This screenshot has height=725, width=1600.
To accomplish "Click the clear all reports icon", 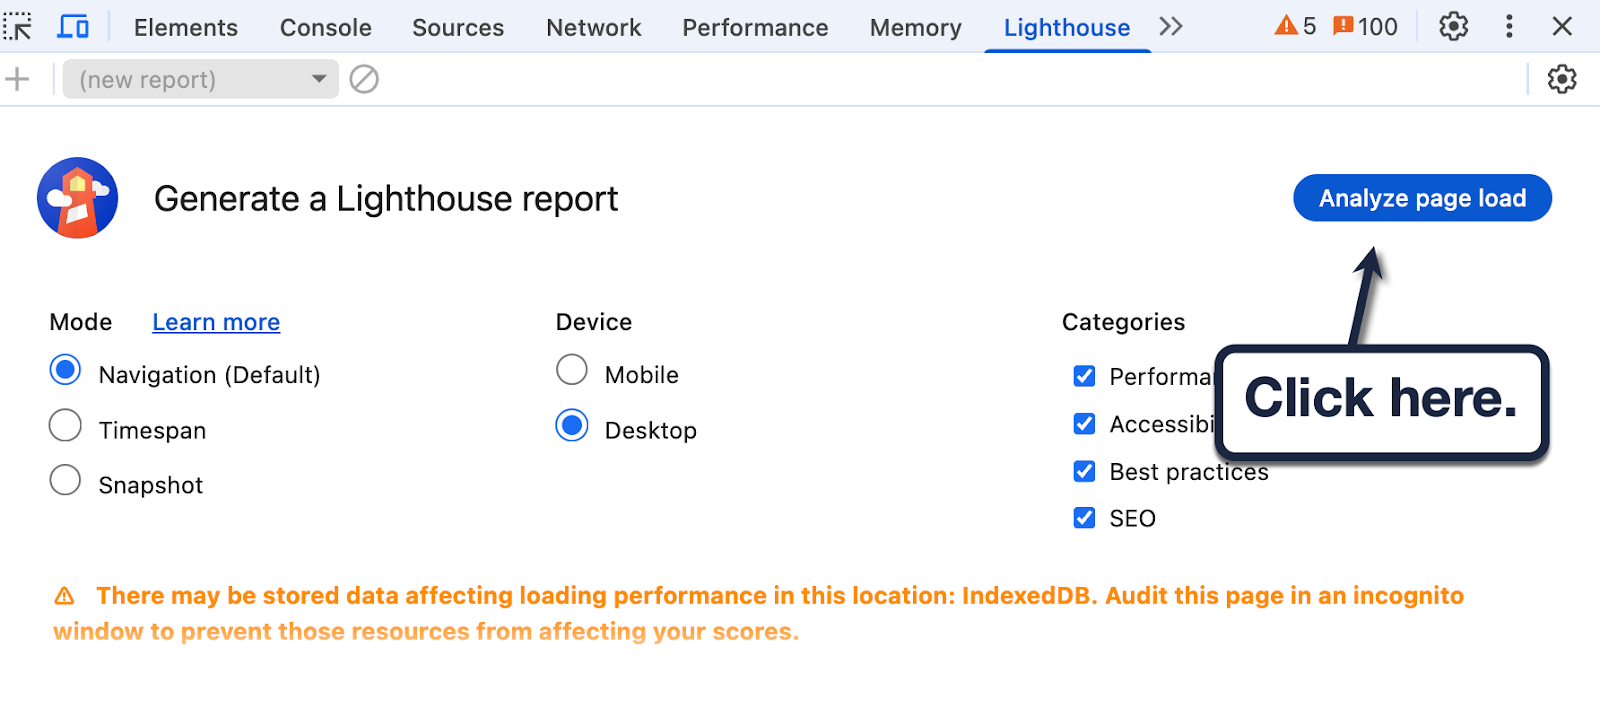I will 364,79.
